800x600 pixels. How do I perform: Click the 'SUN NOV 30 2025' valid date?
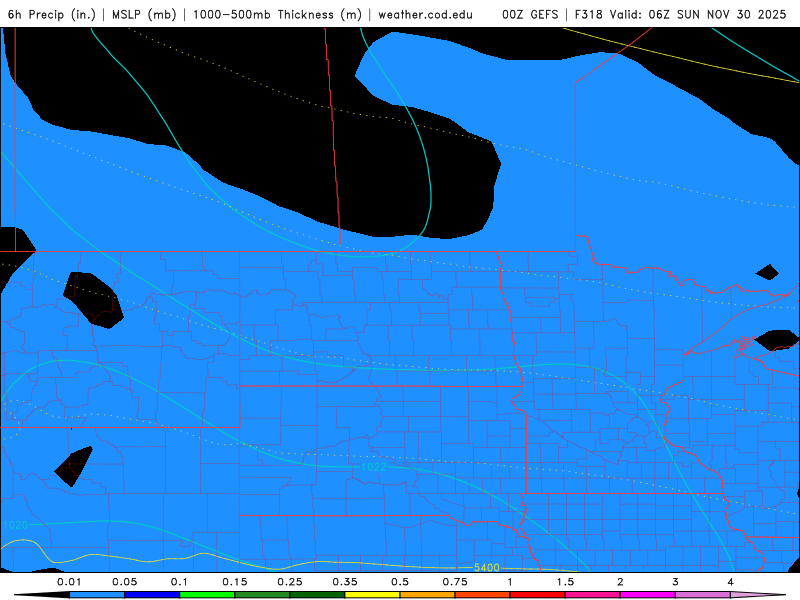732,14
